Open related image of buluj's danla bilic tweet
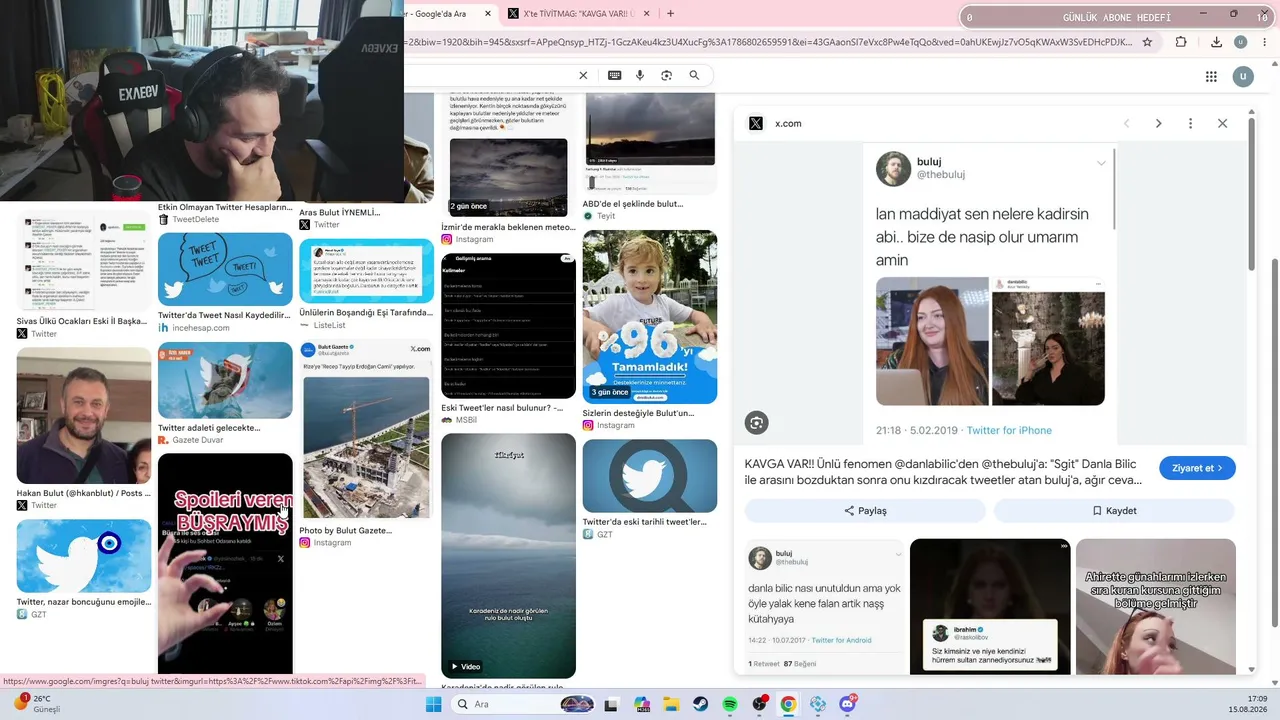The width and height of the screenshot is (1280, 720). click(x=823, y=607)
